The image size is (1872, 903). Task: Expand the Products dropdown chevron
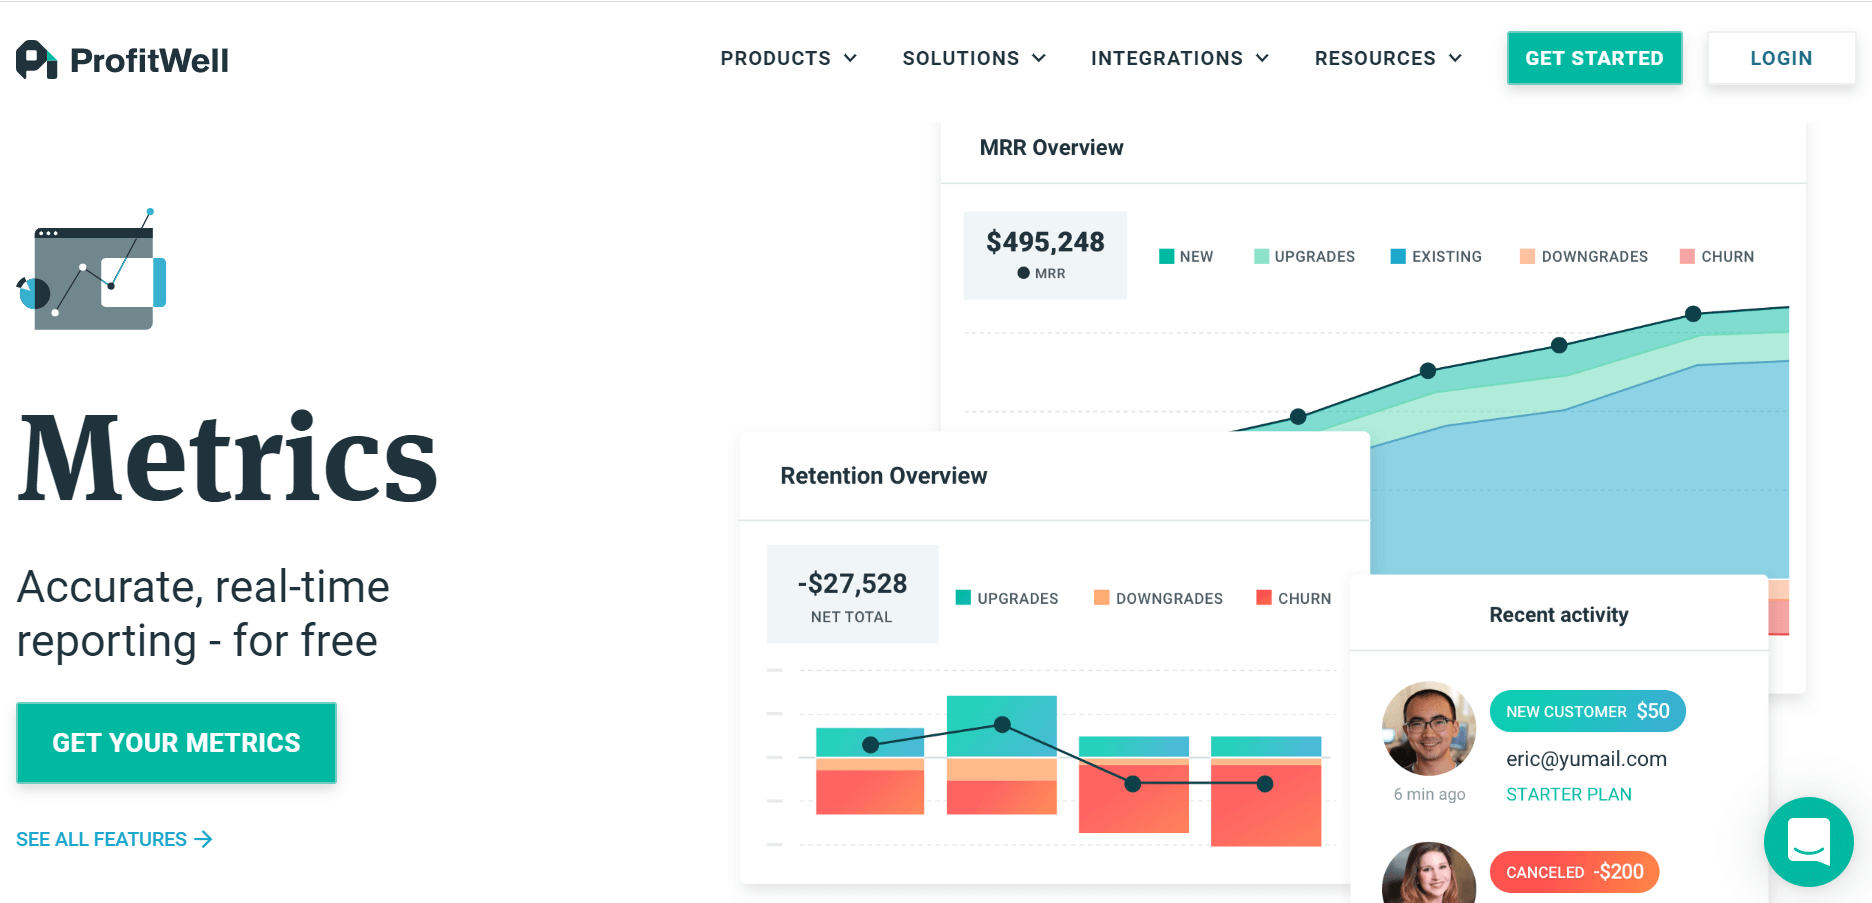point(850,58)
